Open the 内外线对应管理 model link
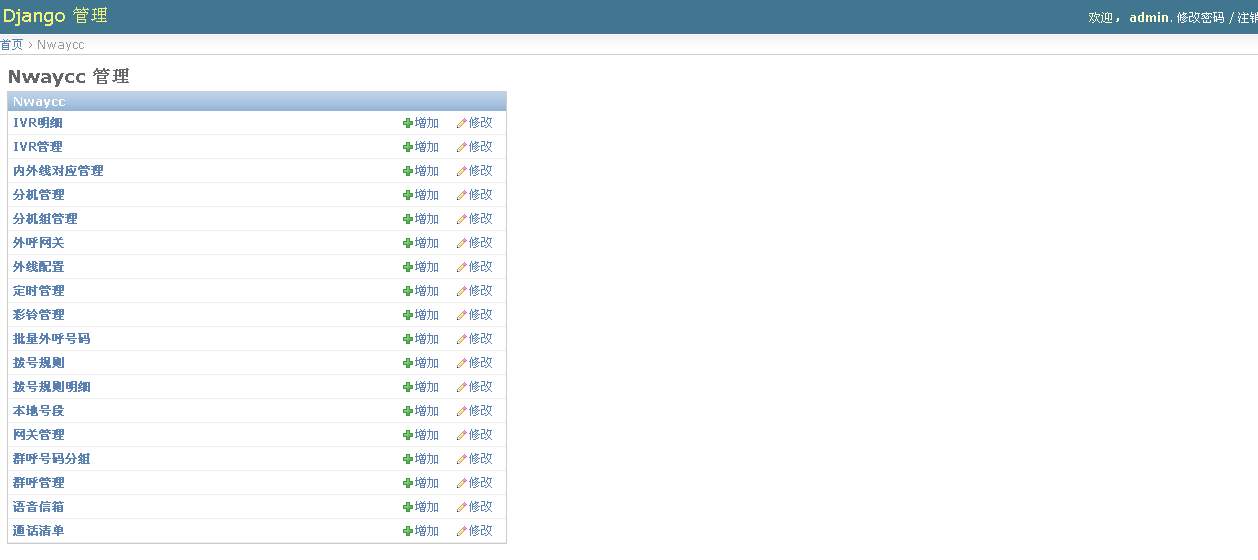 58,171
